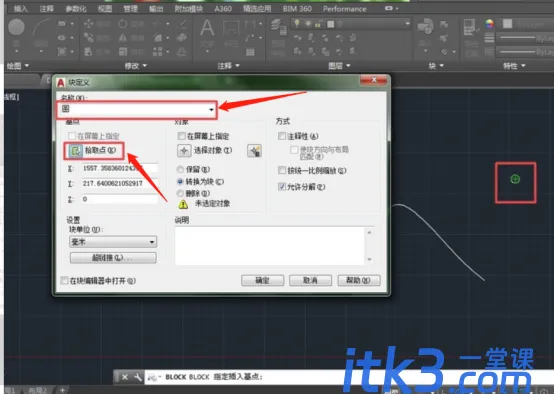The image size is (554, 394).
Task: Choose the Copy tool in Modify panel
Action: tap(88, 38)
